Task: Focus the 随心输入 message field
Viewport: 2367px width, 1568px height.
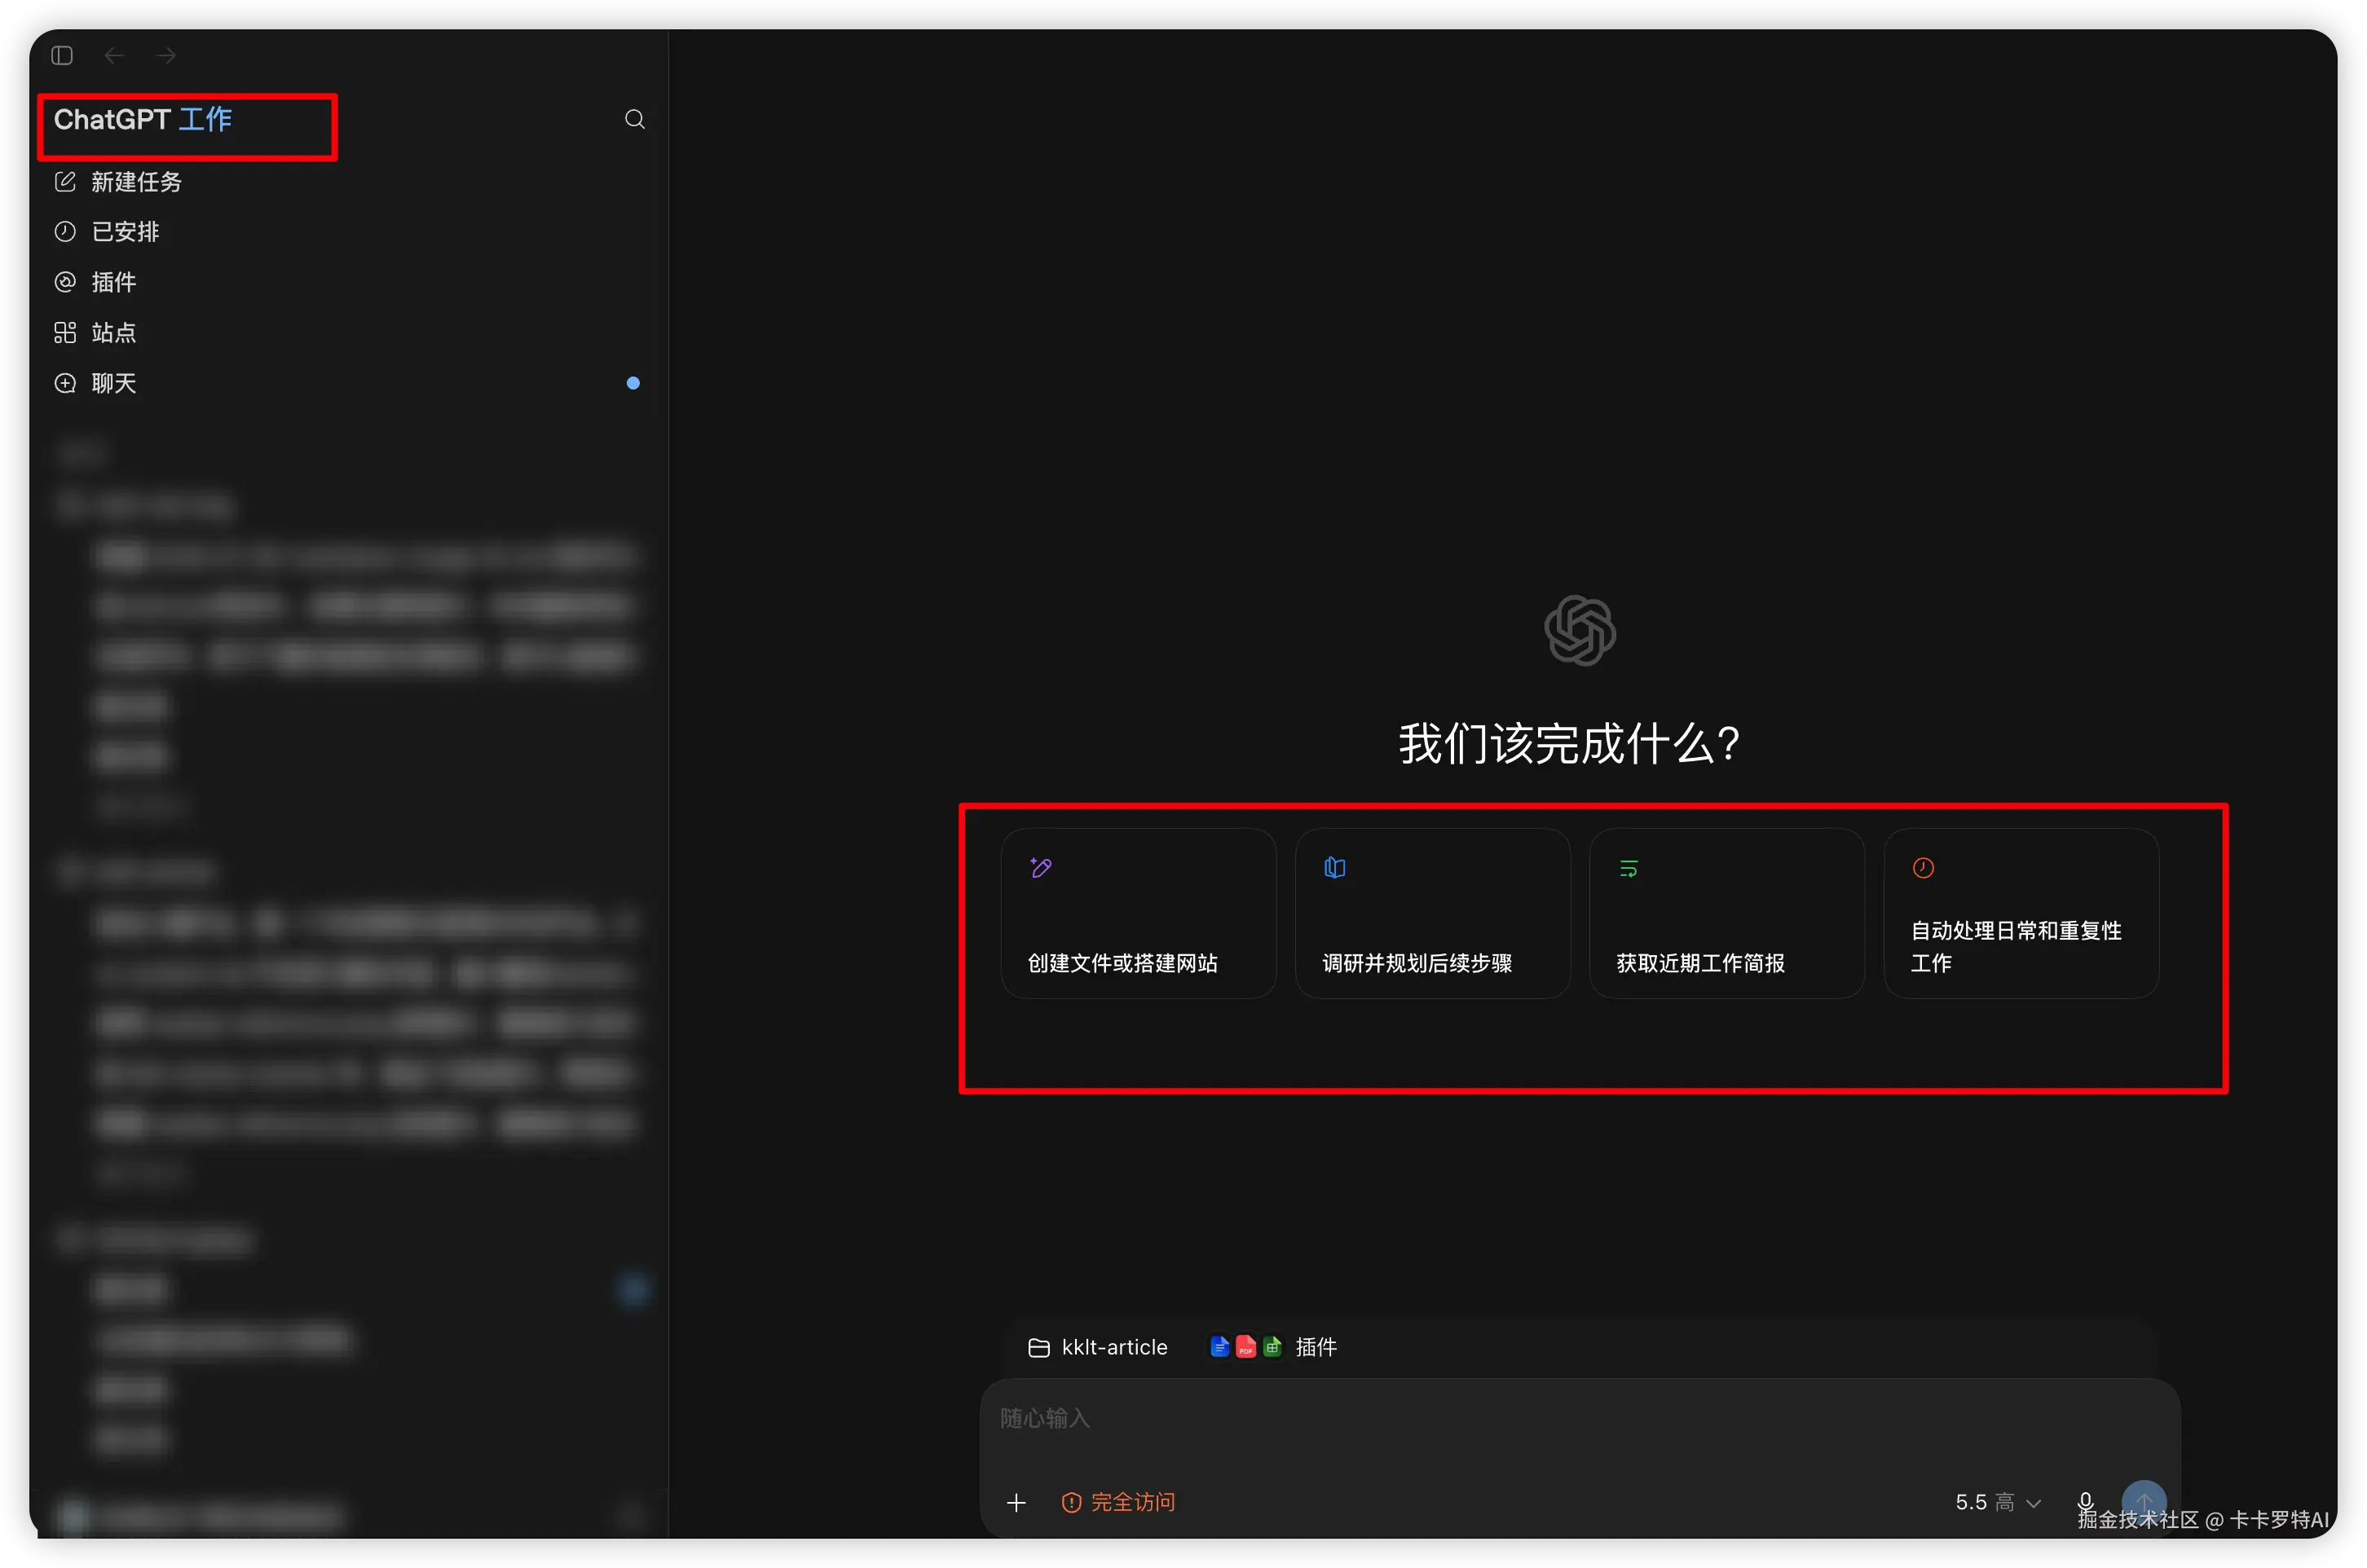Action: click(x=1578, y=1419)
